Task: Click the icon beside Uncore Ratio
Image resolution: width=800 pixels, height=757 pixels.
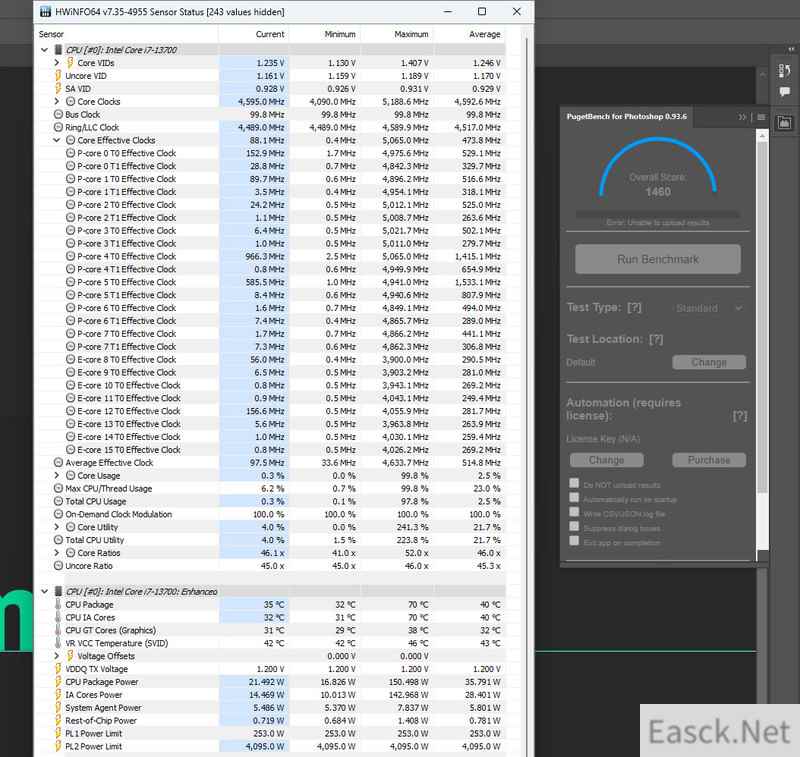Action: pyautogui.click(x=58, y=566)
